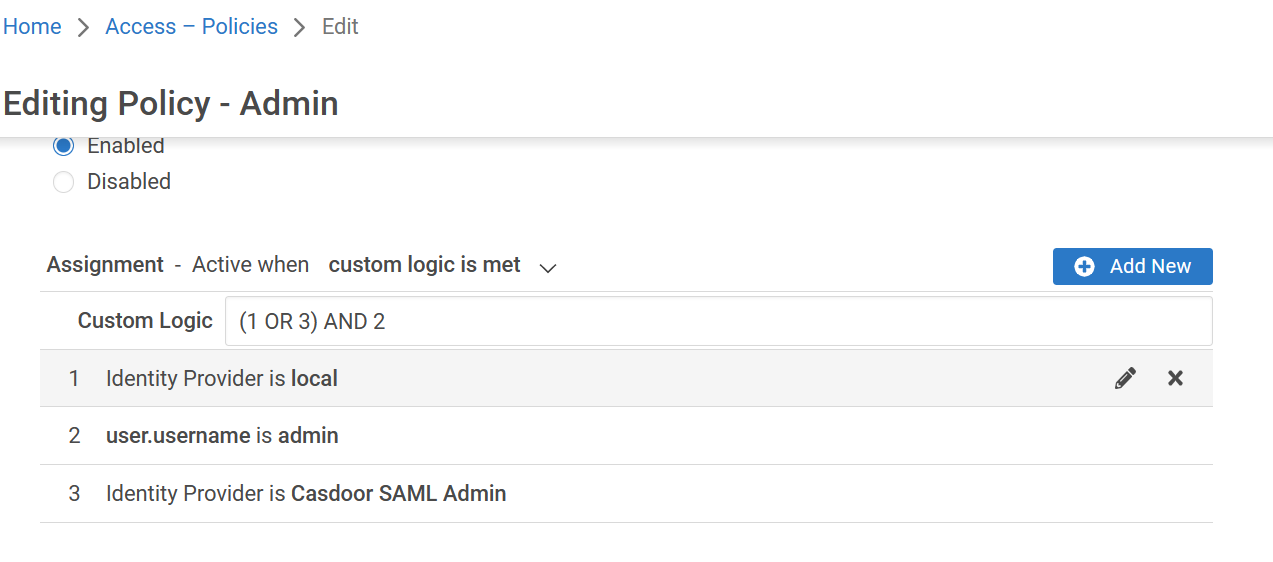Go to the Home breadcrumb link
Viewport: 1273px width, 562px height.
tap(32, 27)
